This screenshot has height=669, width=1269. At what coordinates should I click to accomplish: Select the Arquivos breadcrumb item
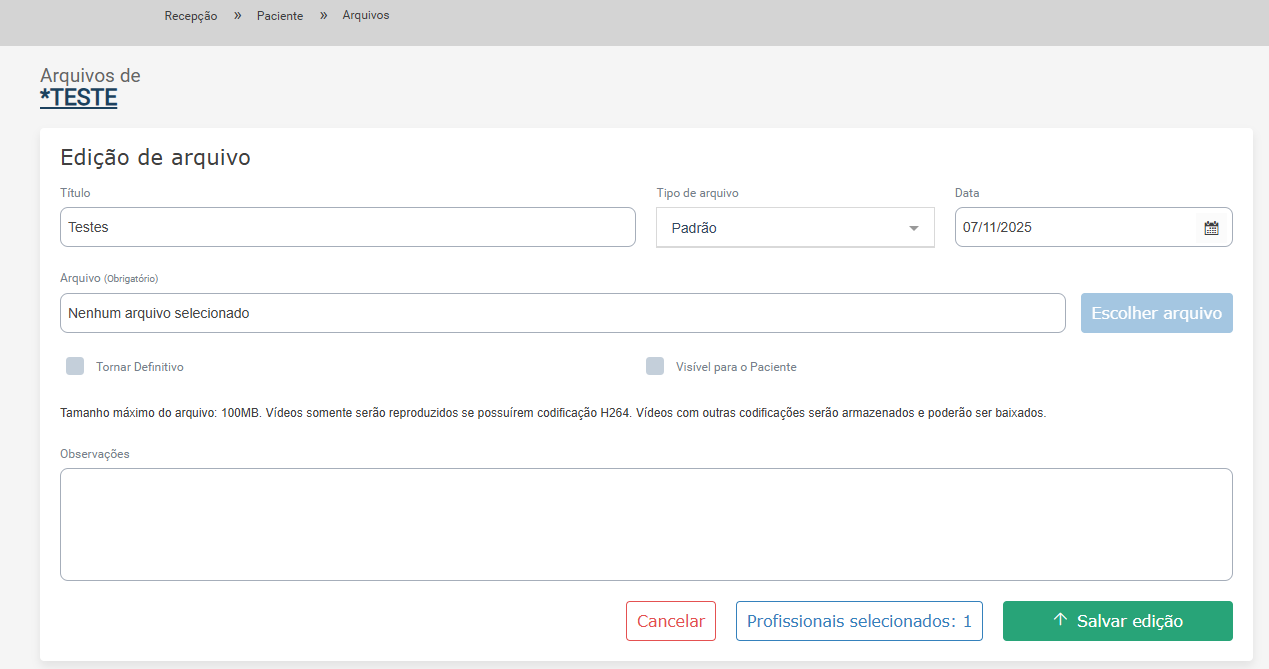[x=366, y=16]
